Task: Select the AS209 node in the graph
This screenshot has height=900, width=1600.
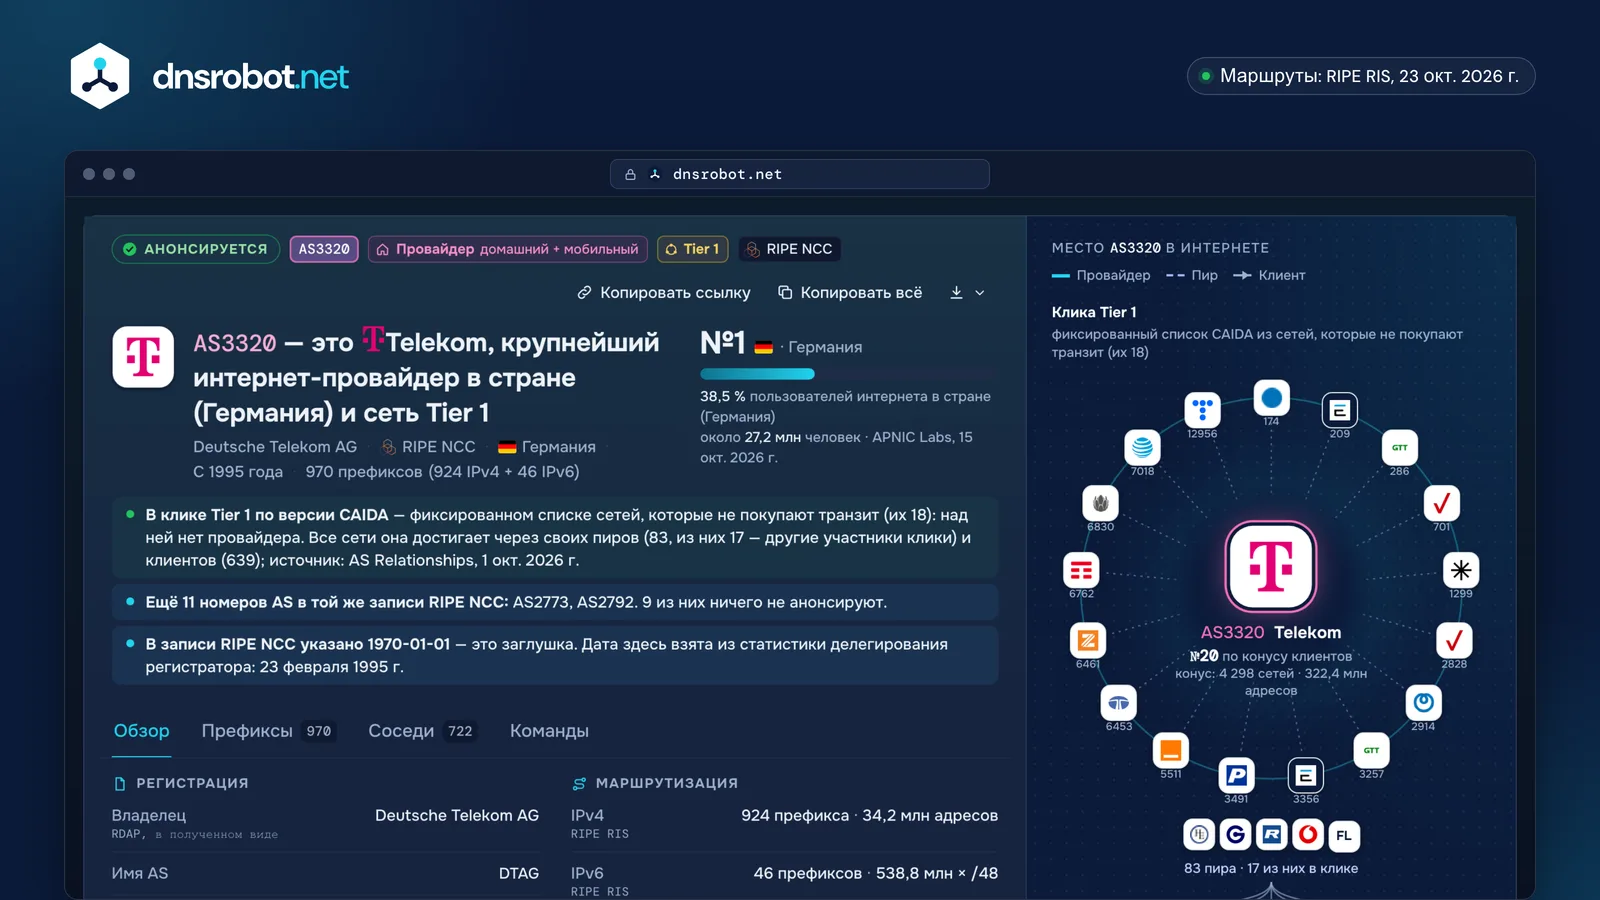Action: pyautogui.click(x=1339, y=410)
